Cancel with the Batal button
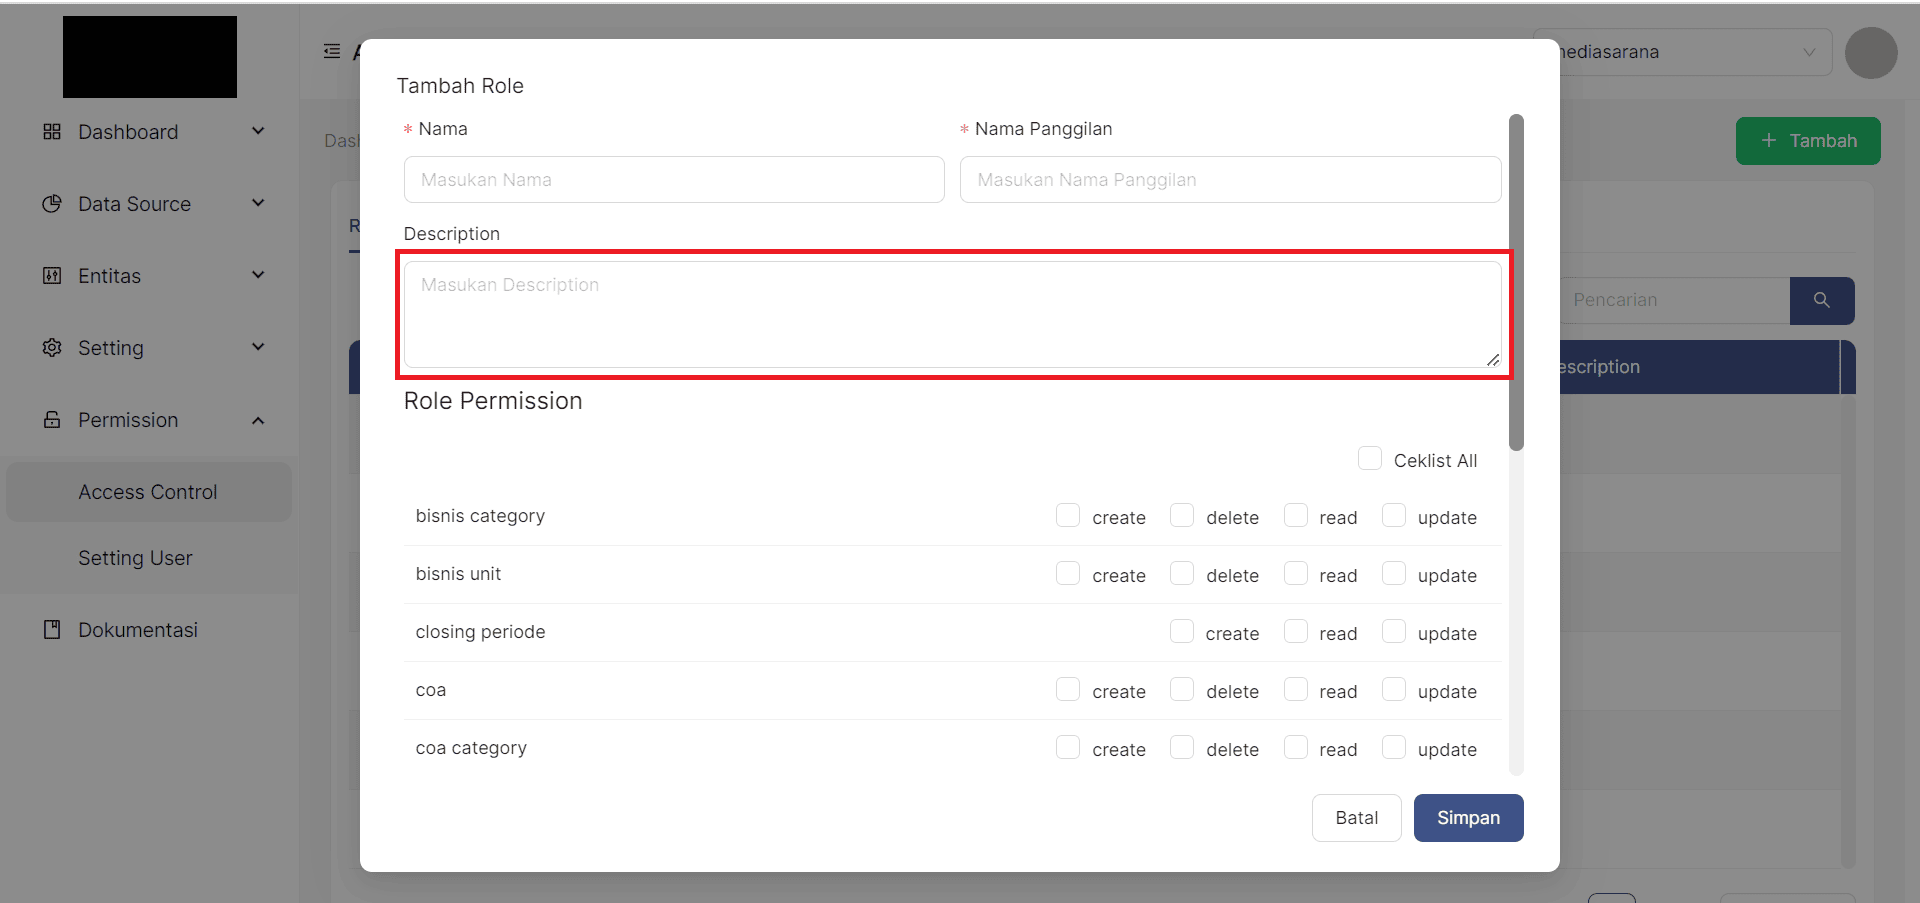Viewport: 1920px width, 903px height. point(1356,818)
